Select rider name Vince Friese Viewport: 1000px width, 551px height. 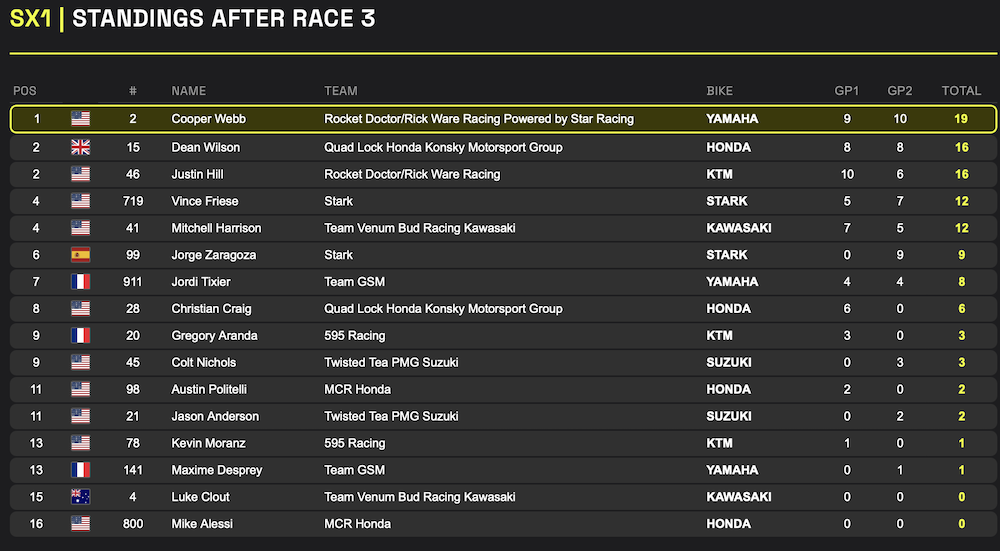click(x=205, y=201)
